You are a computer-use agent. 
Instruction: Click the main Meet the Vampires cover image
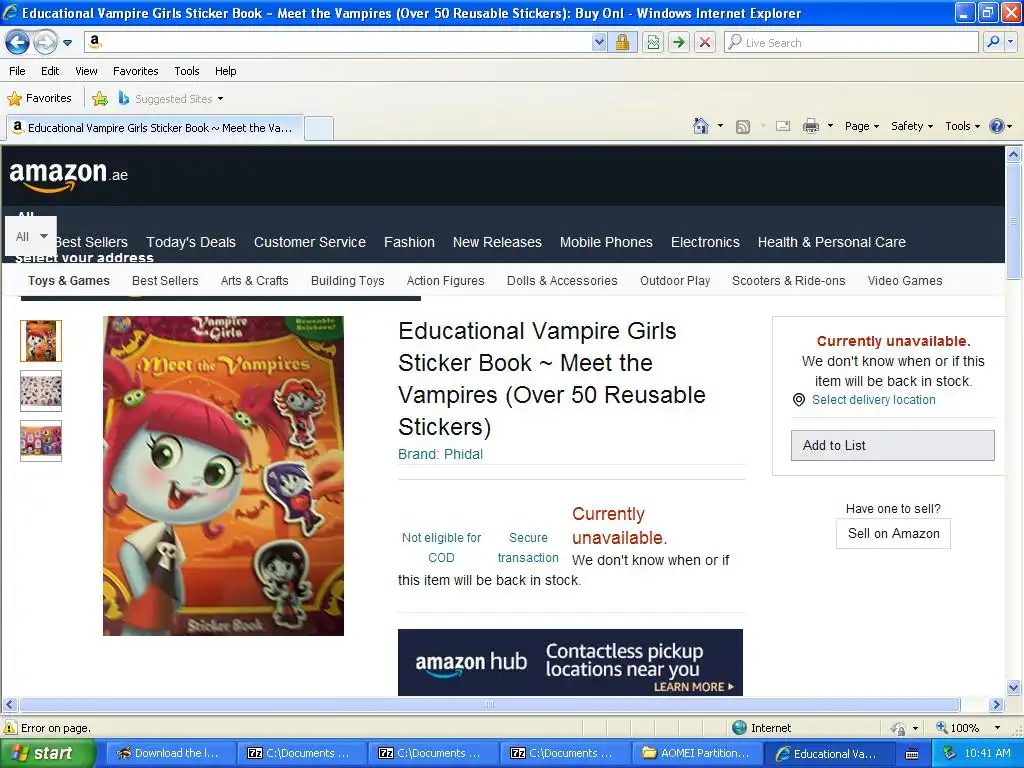click(x=223, y=476)
